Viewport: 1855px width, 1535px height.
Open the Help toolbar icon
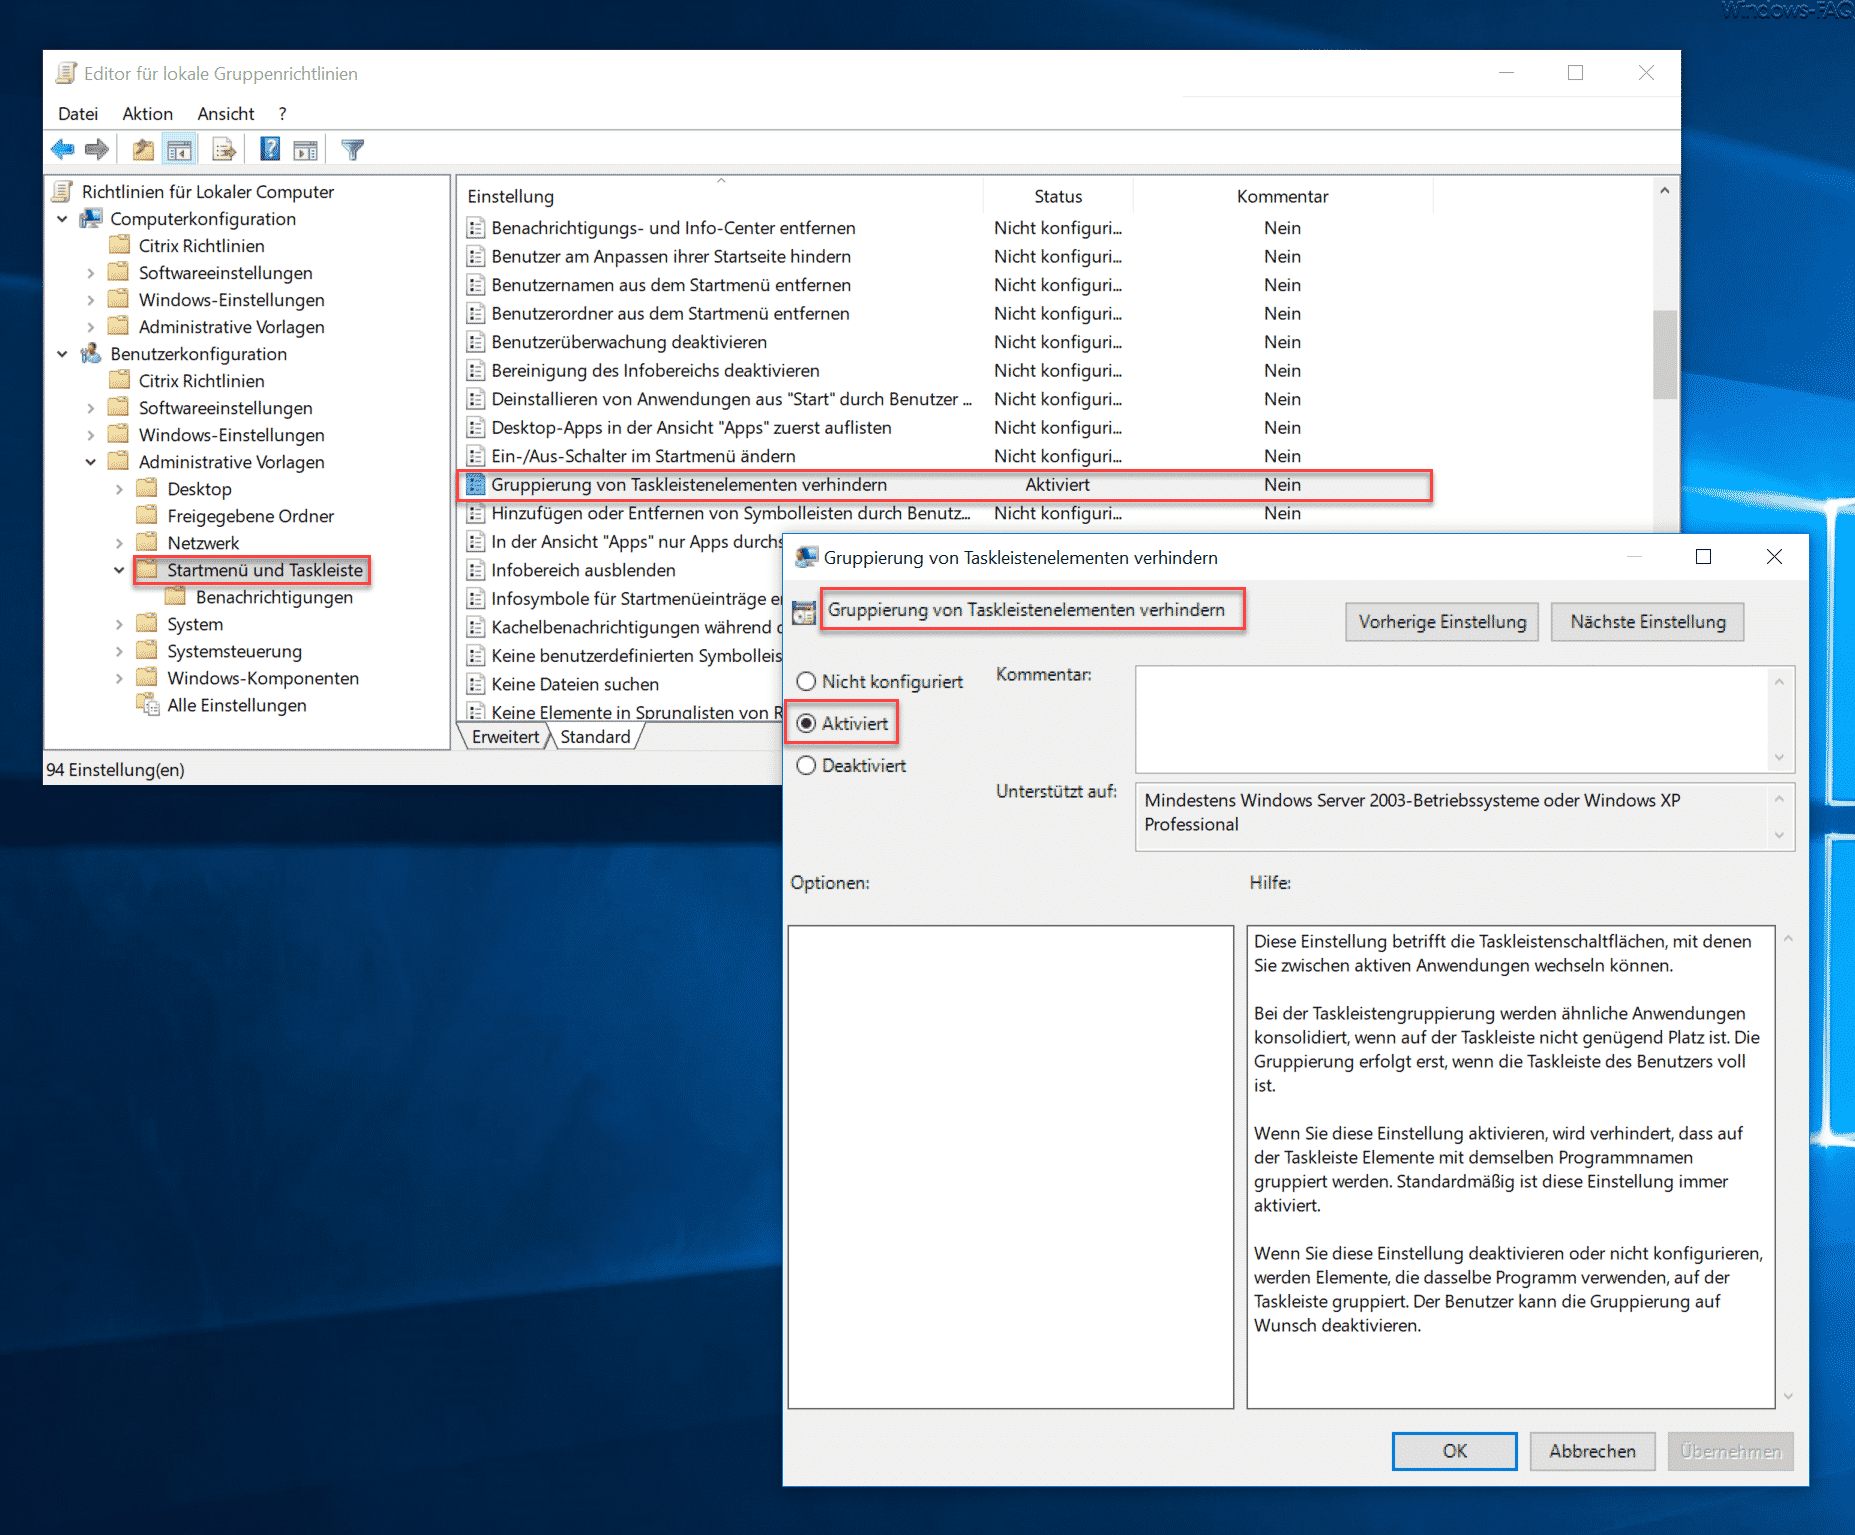click(x=270, y=149)
